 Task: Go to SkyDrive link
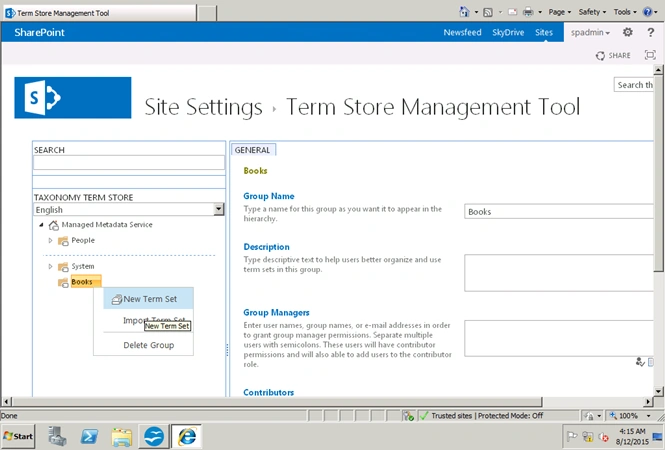pyautogui.click(x=508, y=32)
